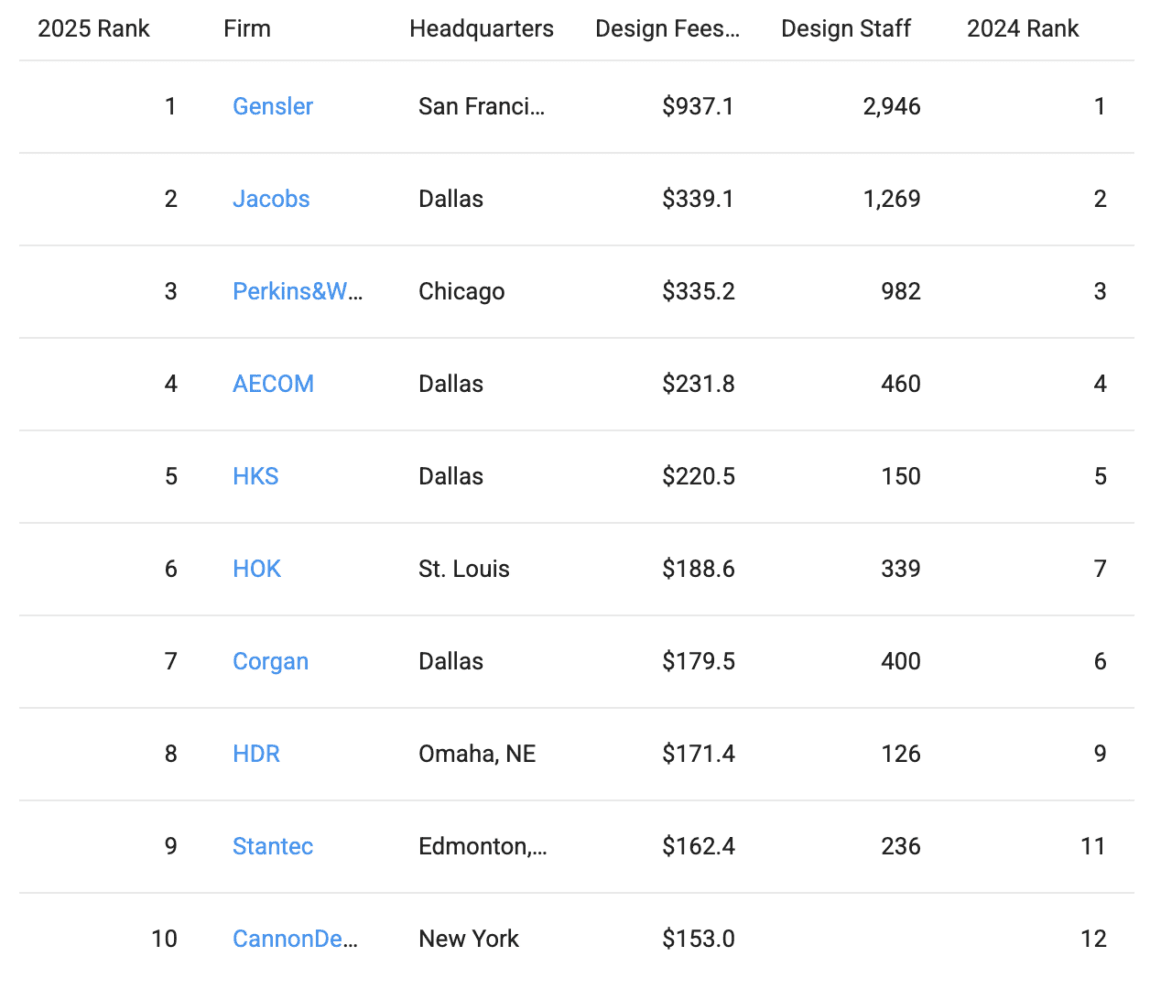Open the Jacobs firm link
This screenshot has width=1150, height=1000.
tap(271, 199)
